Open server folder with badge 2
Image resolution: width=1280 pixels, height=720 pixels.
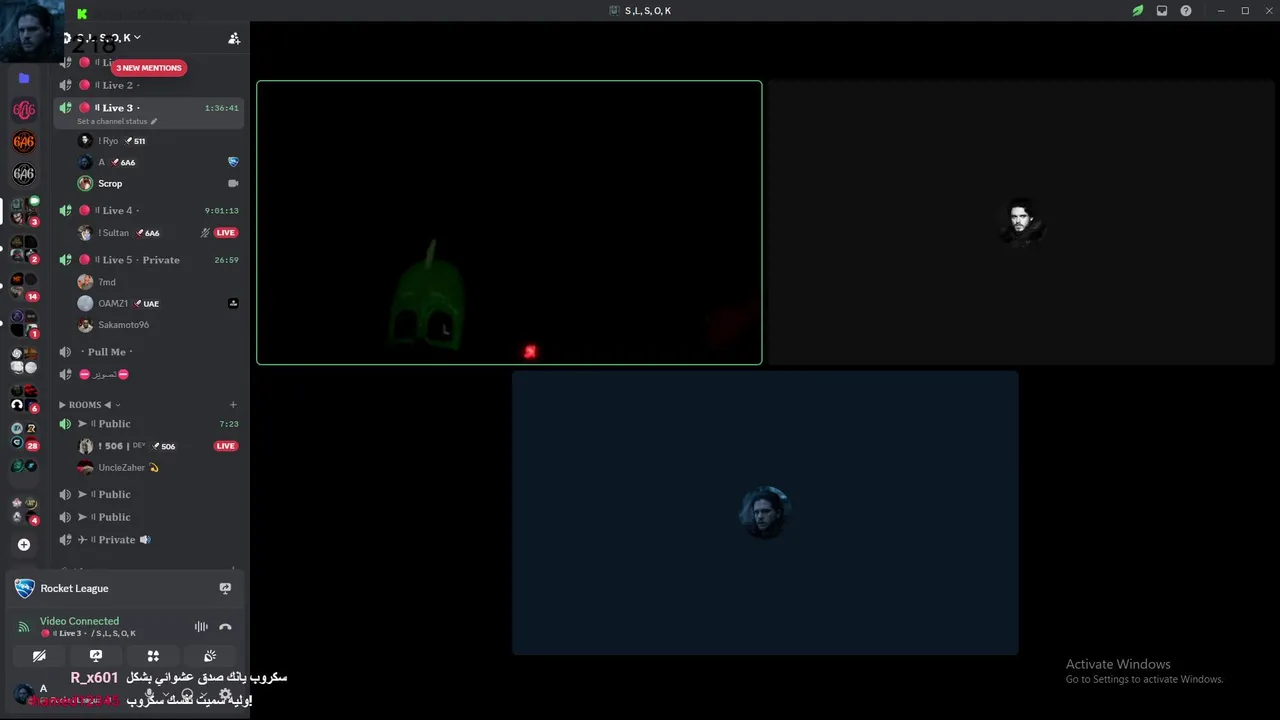click(24, 248)
